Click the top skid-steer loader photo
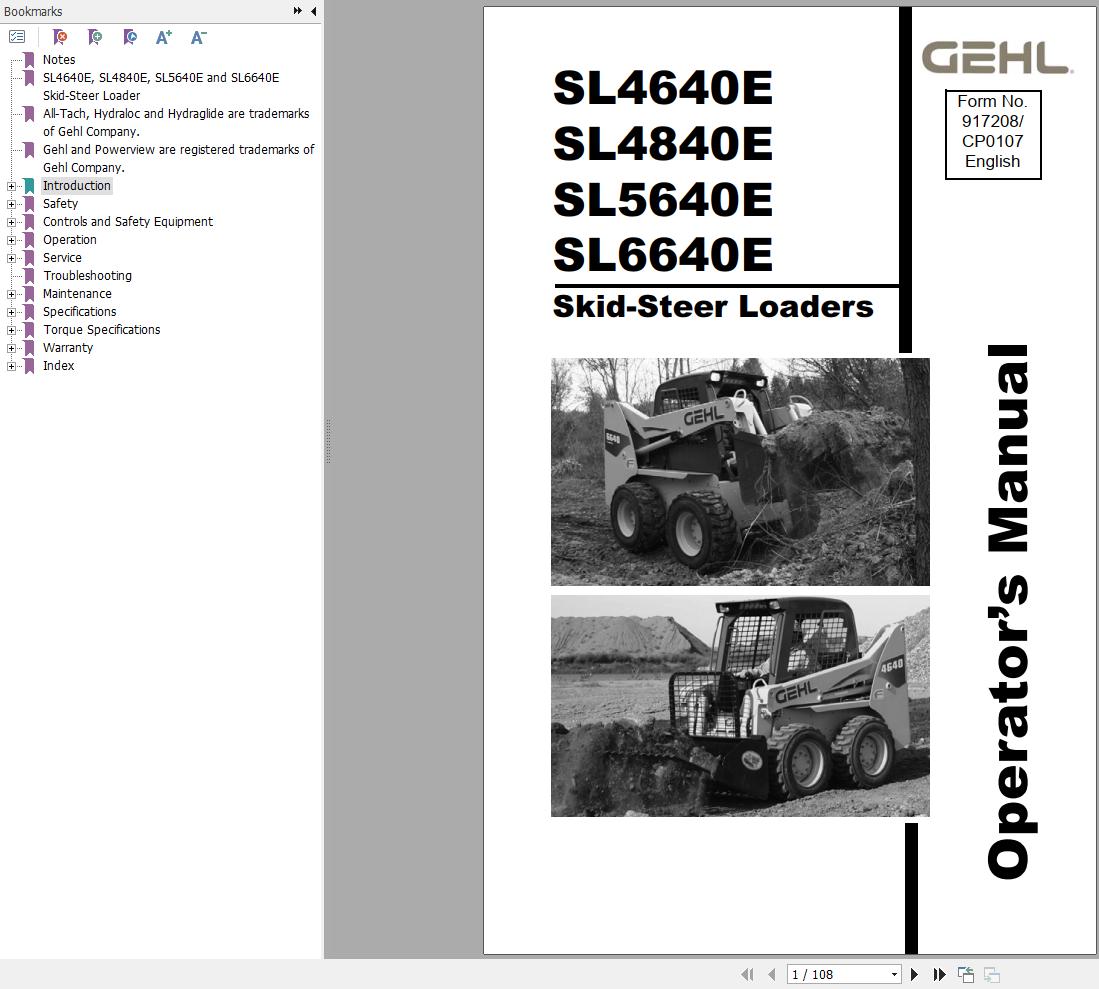 click(x=740, y=472)
